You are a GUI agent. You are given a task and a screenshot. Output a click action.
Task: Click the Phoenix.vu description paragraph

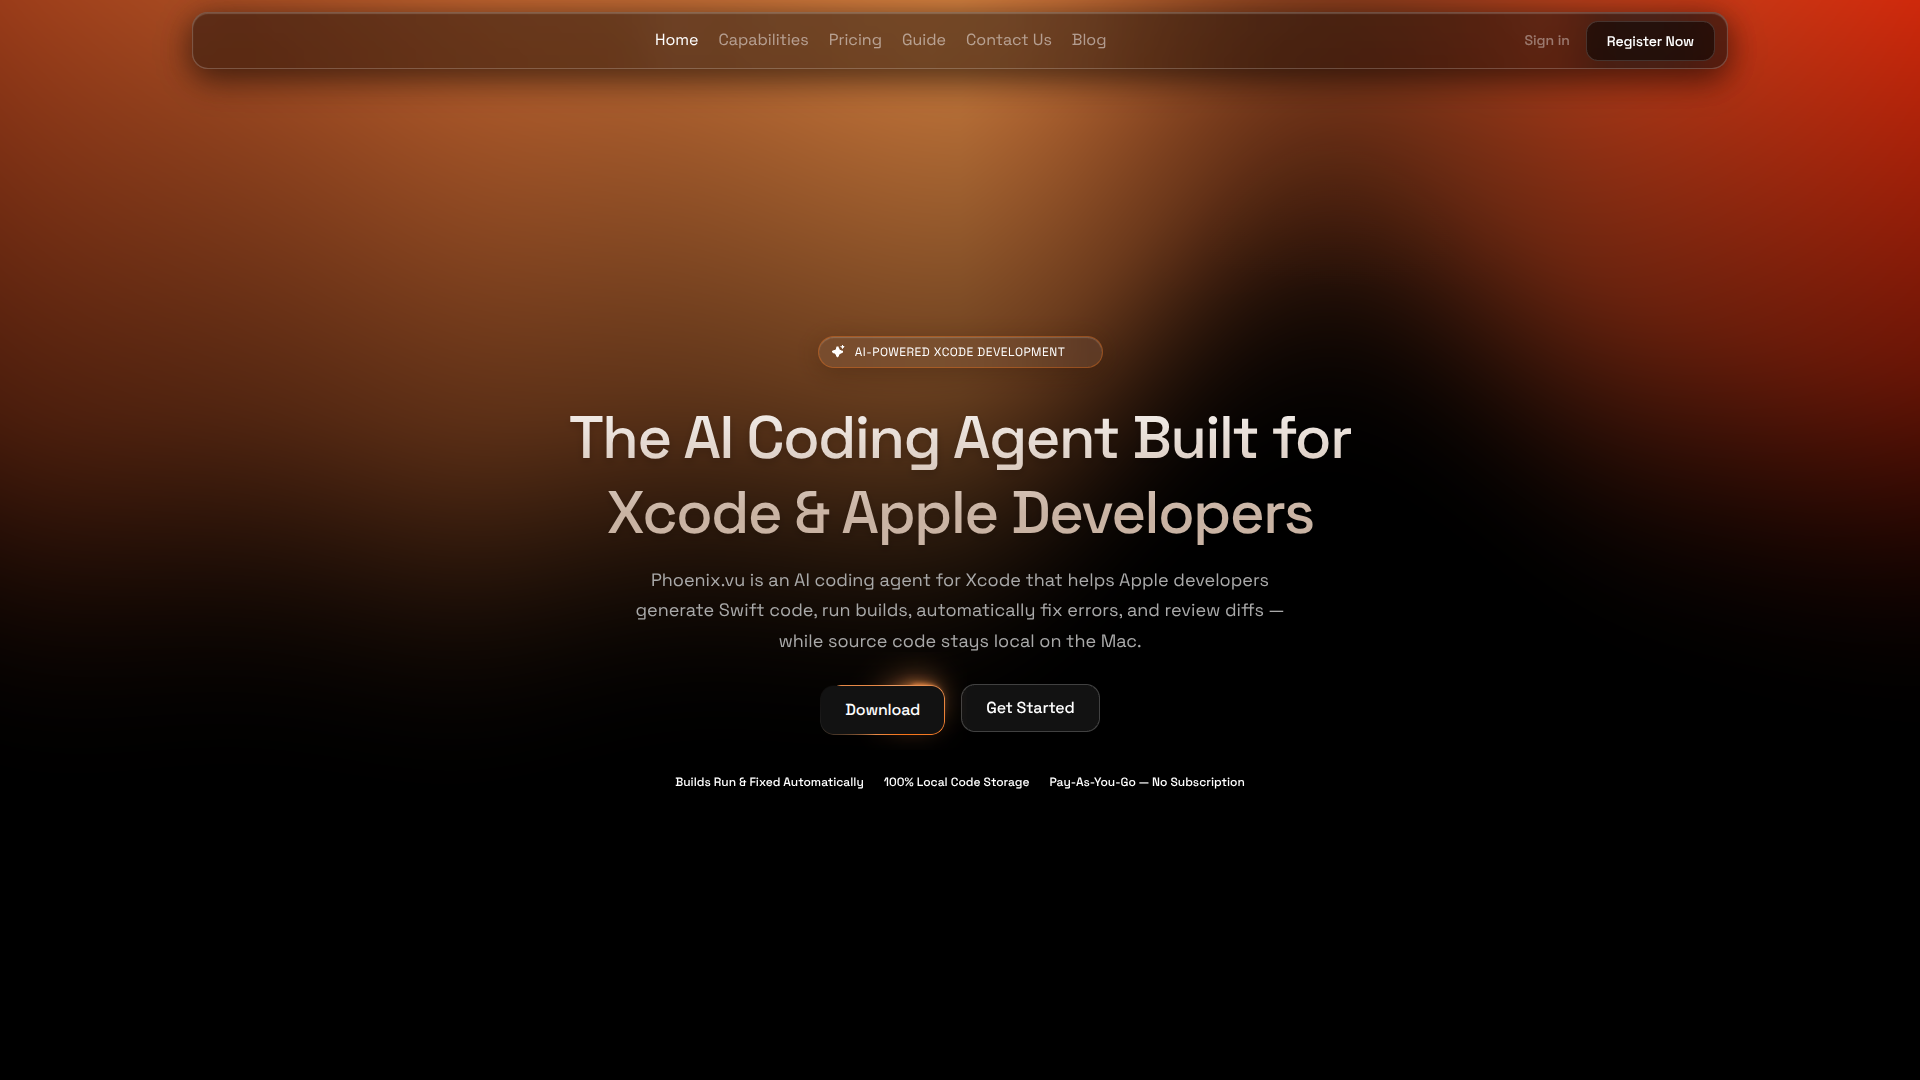(x=960, y=610)
